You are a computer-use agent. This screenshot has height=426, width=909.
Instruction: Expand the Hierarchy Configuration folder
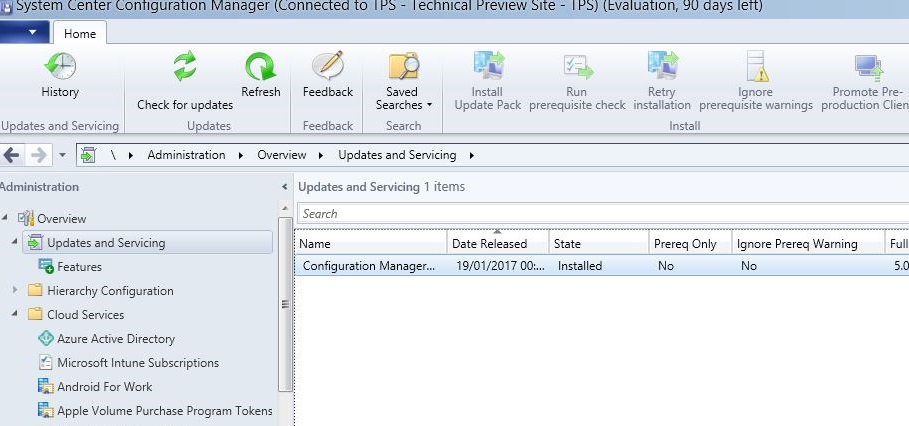15,291
